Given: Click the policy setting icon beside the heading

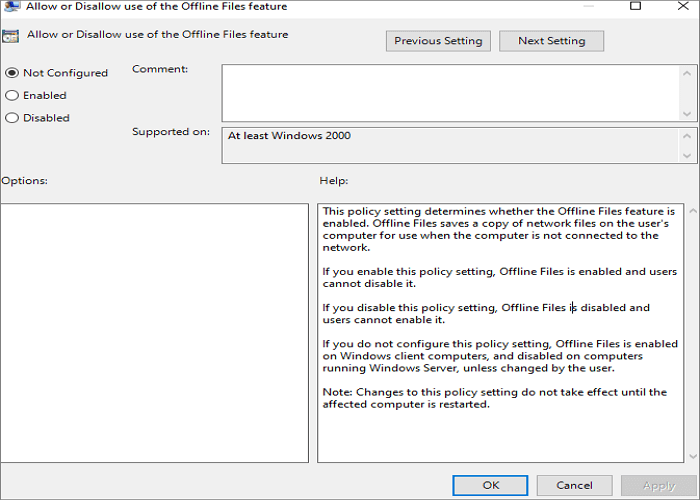Looking at the screenshot, I should point(10,37).
